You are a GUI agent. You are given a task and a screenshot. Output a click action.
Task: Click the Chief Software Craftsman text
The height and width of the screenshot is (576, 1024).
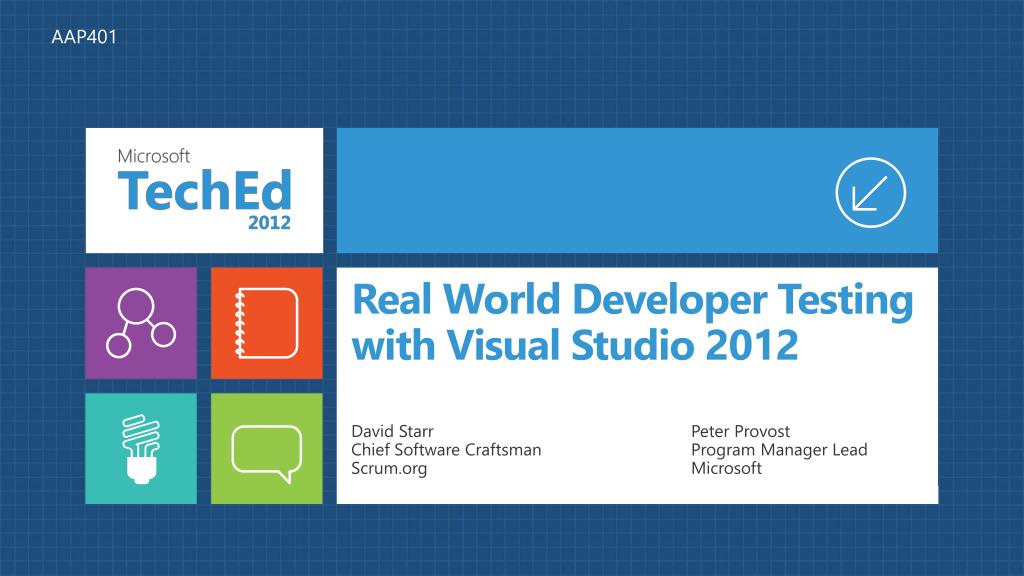tap(446, 449)
